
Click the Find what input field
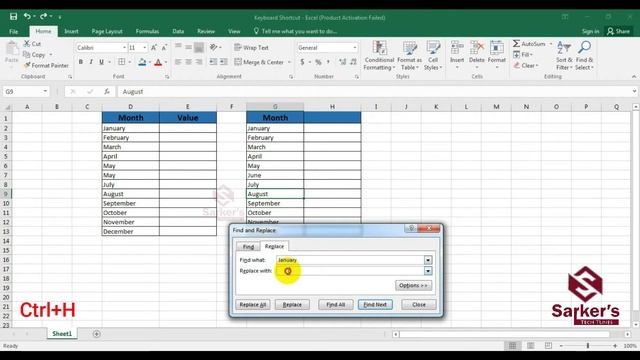pyautogui.click(x=350, y=260)
